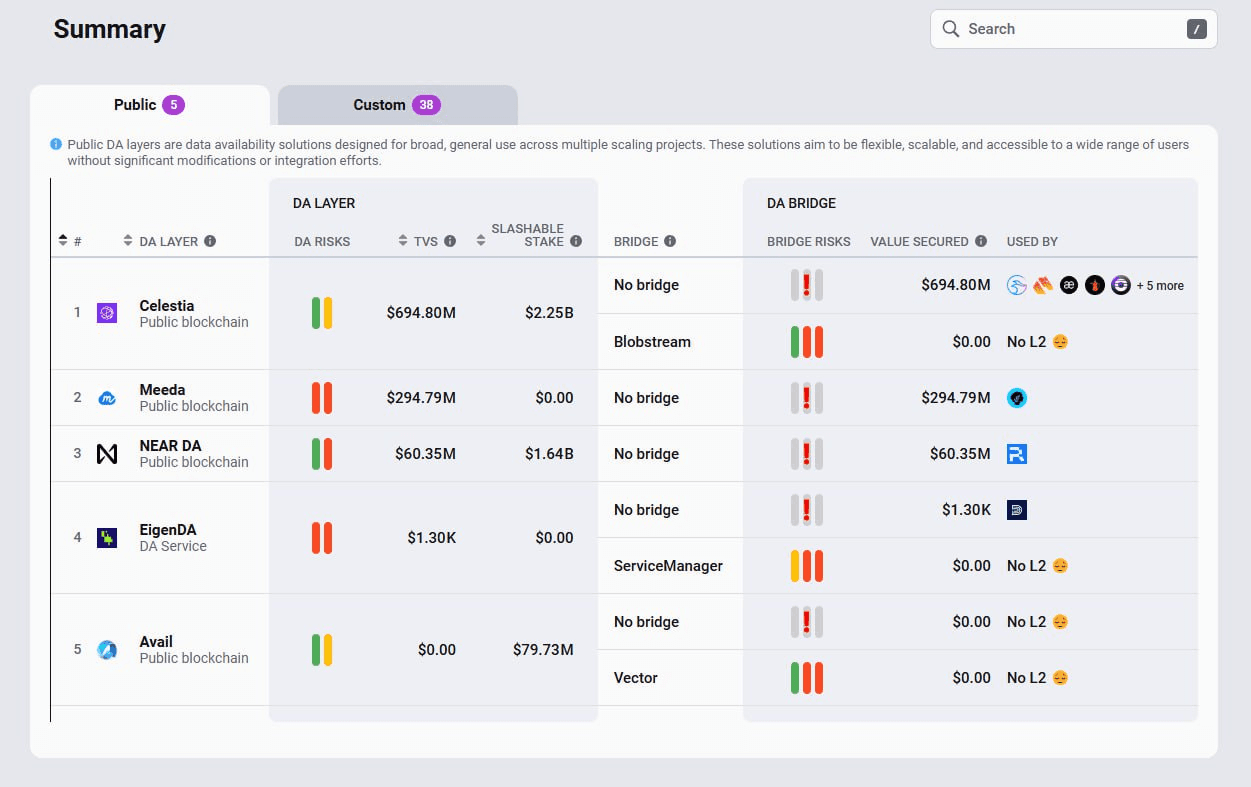
Task: Click the blue R project icon in NEAR DA row
Action: coord(1017,453)
